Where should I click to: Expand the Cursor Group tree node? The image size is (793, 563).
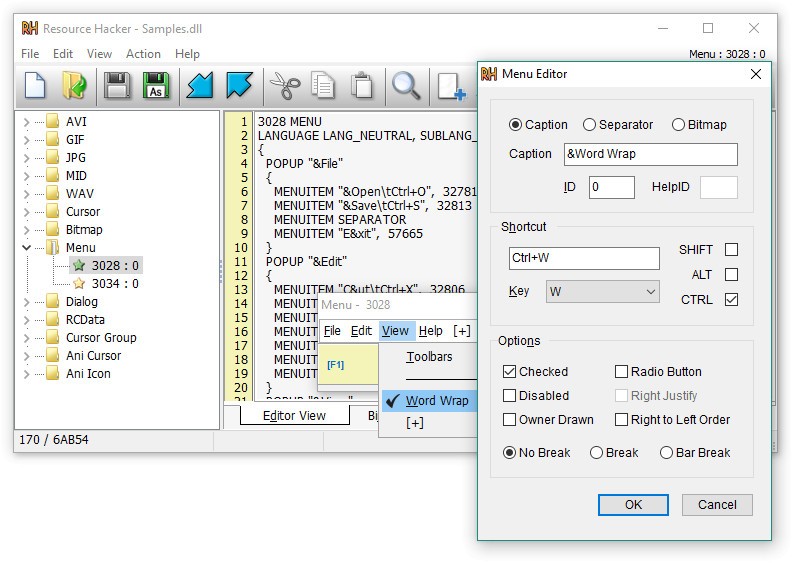pos(26,338)
